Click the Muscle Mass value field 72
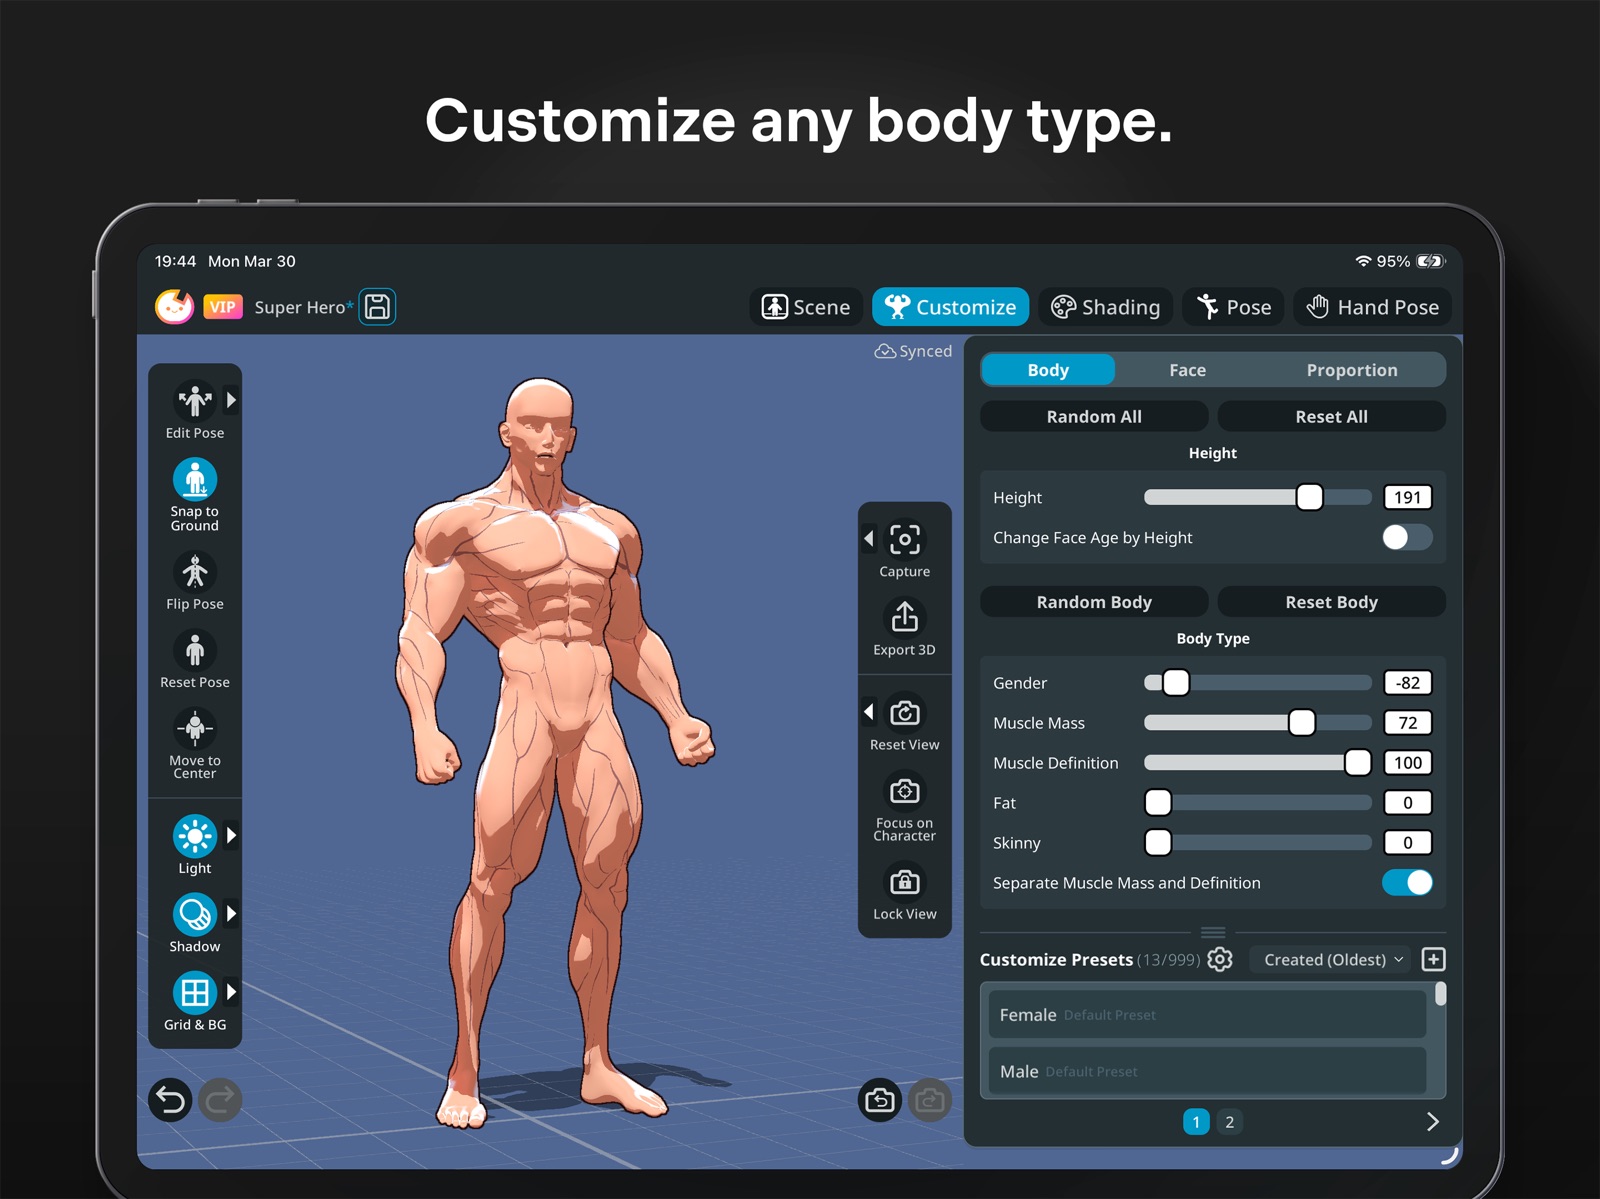This screenshot has height=1199, width=1600. tap(1407, 723)
